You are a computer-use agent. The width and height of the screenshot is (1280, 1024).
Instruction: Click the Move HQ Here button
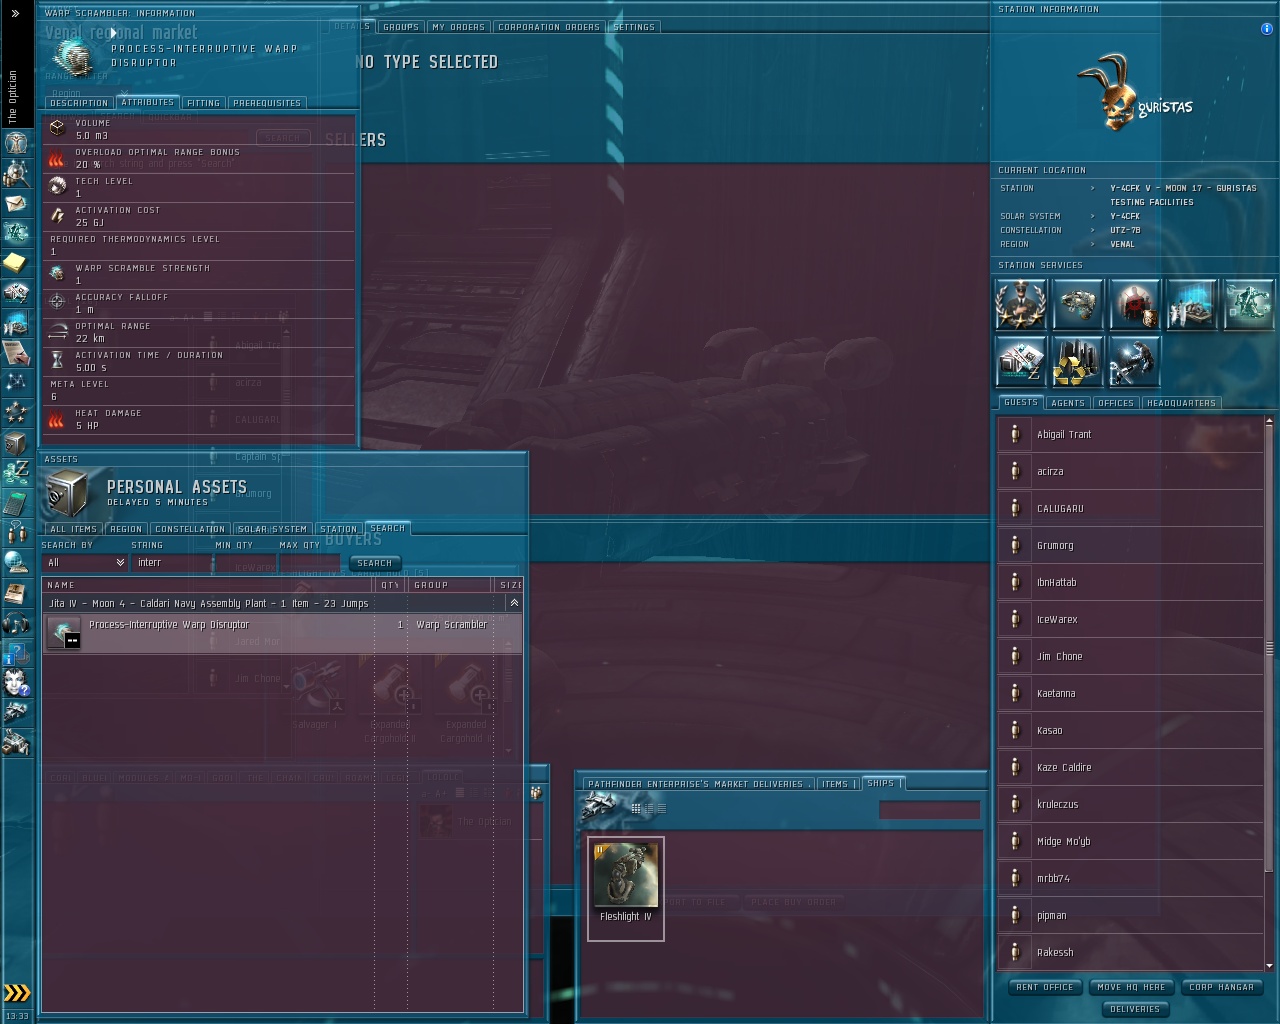click(x=1131, y=987)
